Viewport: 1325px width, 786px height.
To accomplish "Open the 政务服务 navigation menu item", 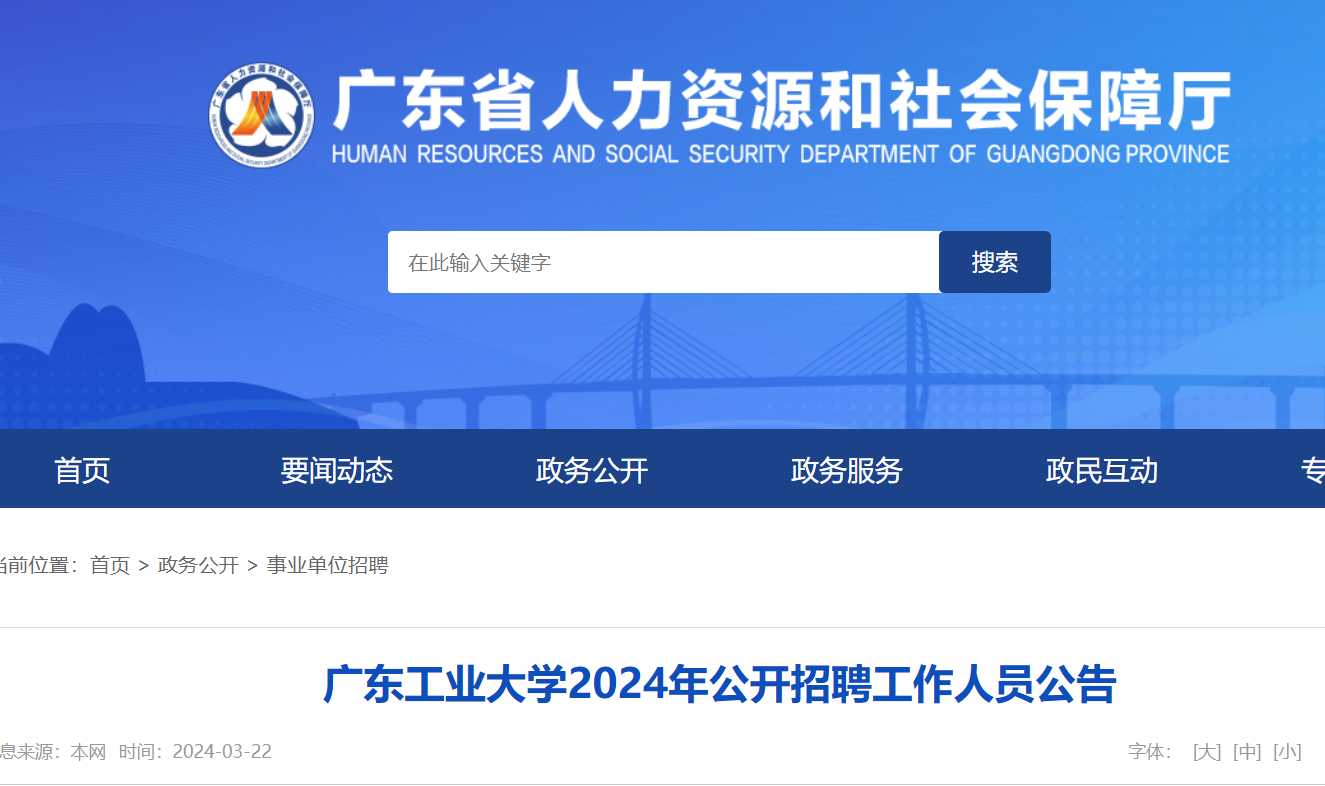I will (x=847, y=470).
